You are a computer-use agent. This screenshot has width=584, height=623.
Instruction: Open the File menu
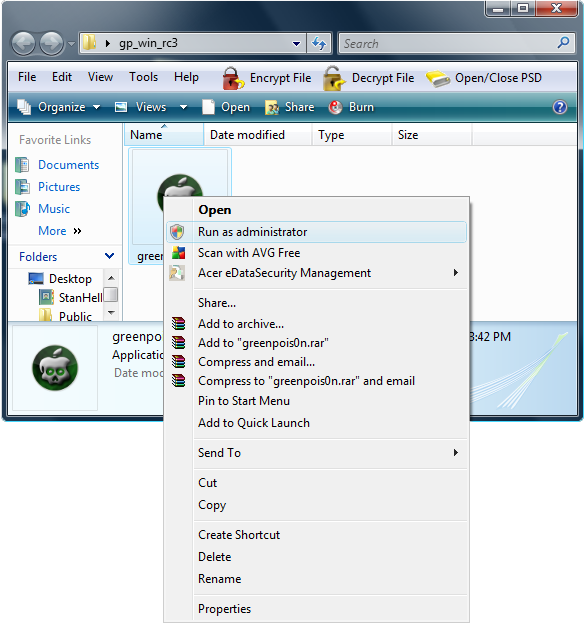point(27,77)
